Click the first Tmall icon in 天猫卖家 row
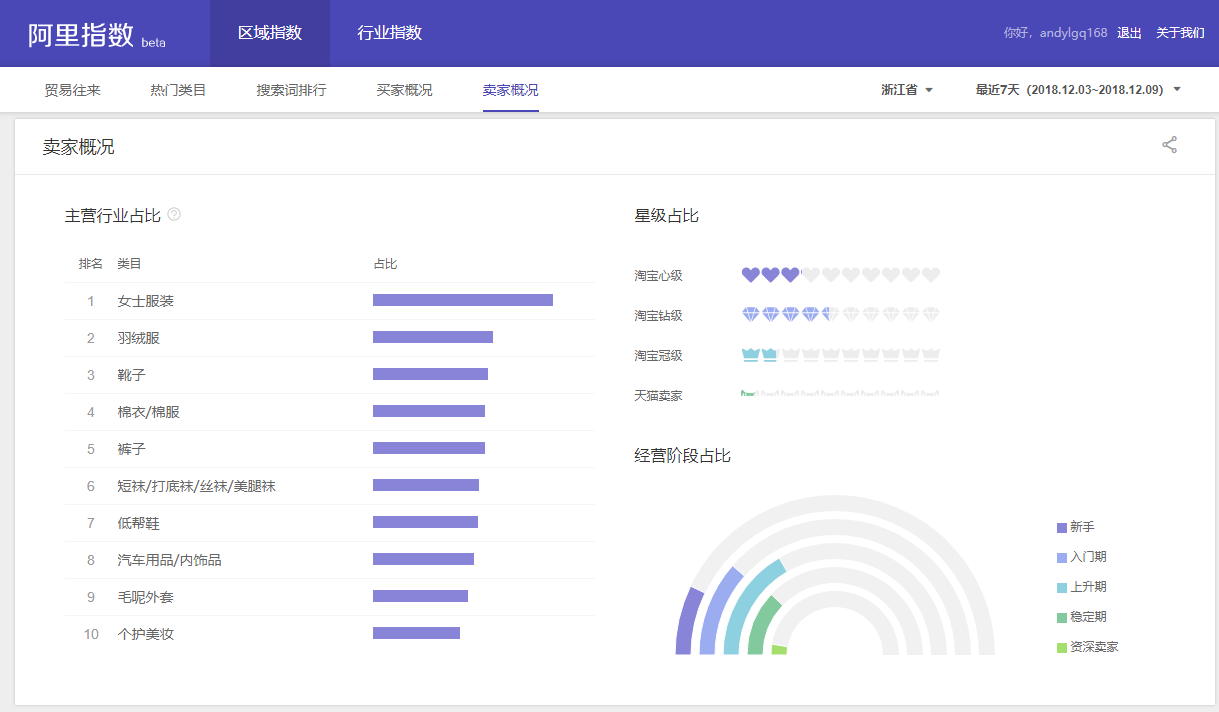 tap(748, 394)
